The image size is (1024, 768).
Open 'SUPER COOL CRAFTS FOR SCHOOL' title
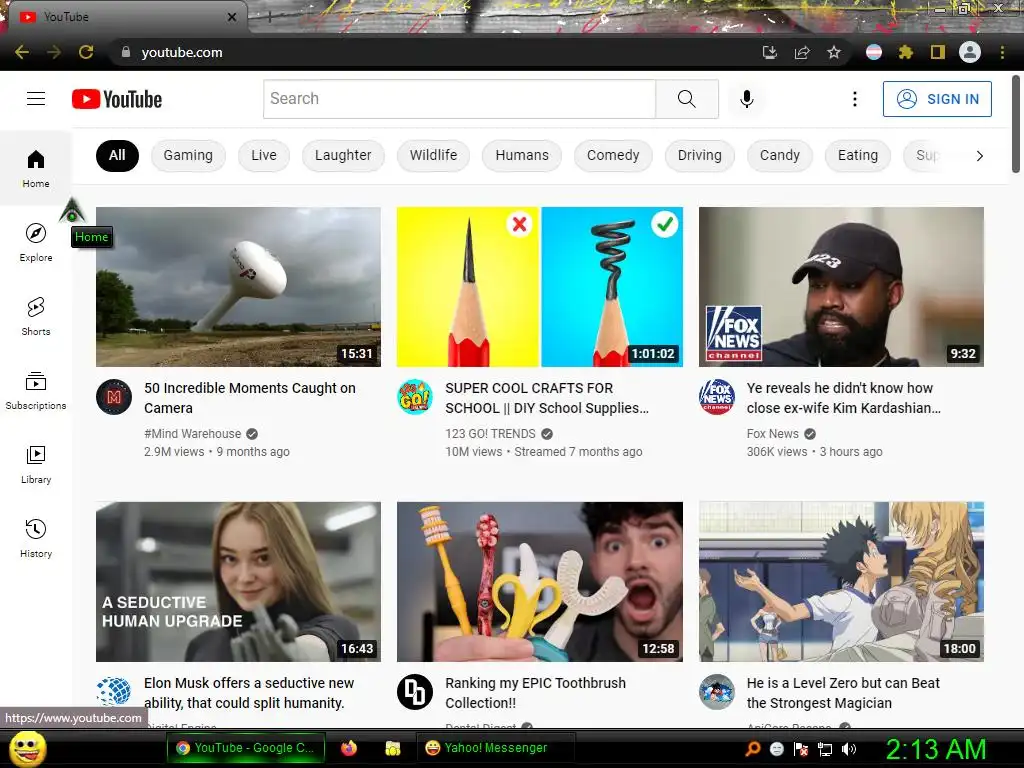(x=547, y=398)
